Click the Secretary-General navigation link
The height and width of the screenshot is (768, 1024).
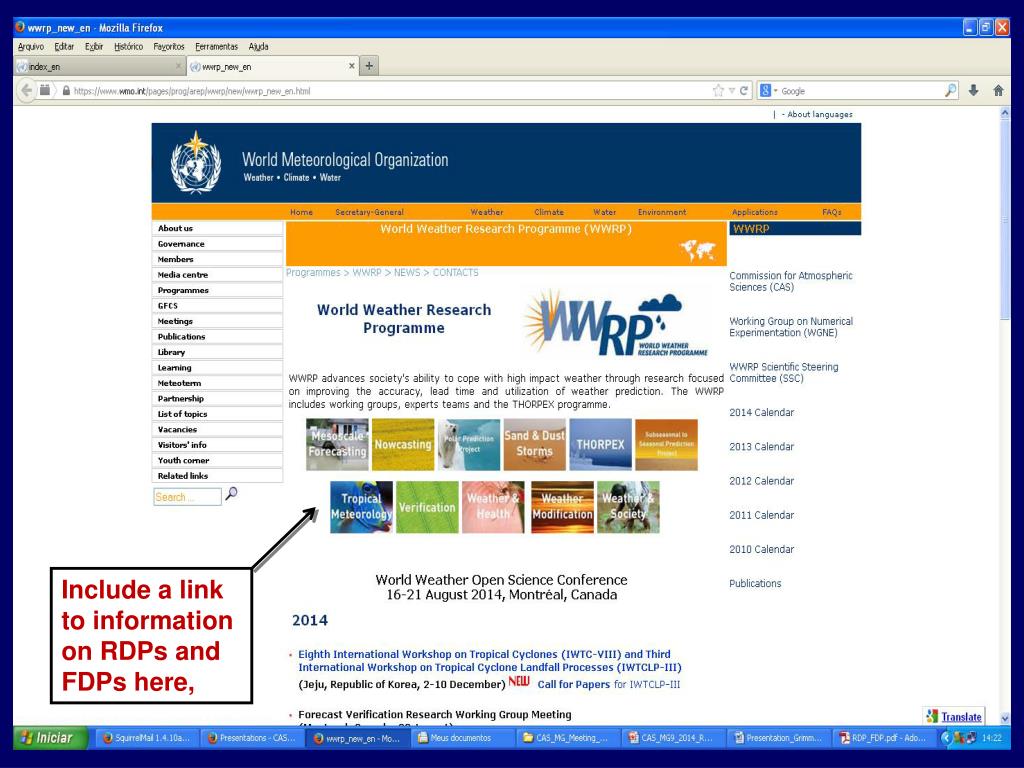tap(369, 212)
